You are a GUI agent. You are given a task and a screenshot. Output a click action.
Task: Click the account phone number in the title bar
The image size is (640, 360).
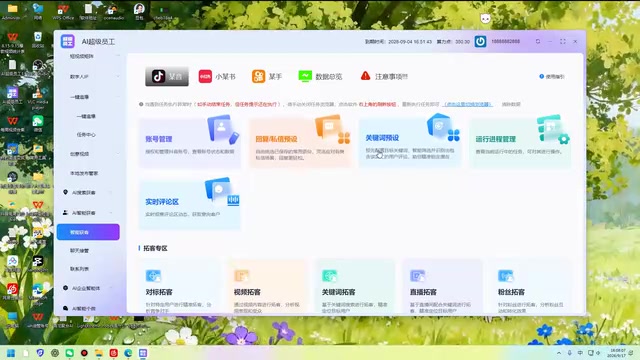coord(505,42)
